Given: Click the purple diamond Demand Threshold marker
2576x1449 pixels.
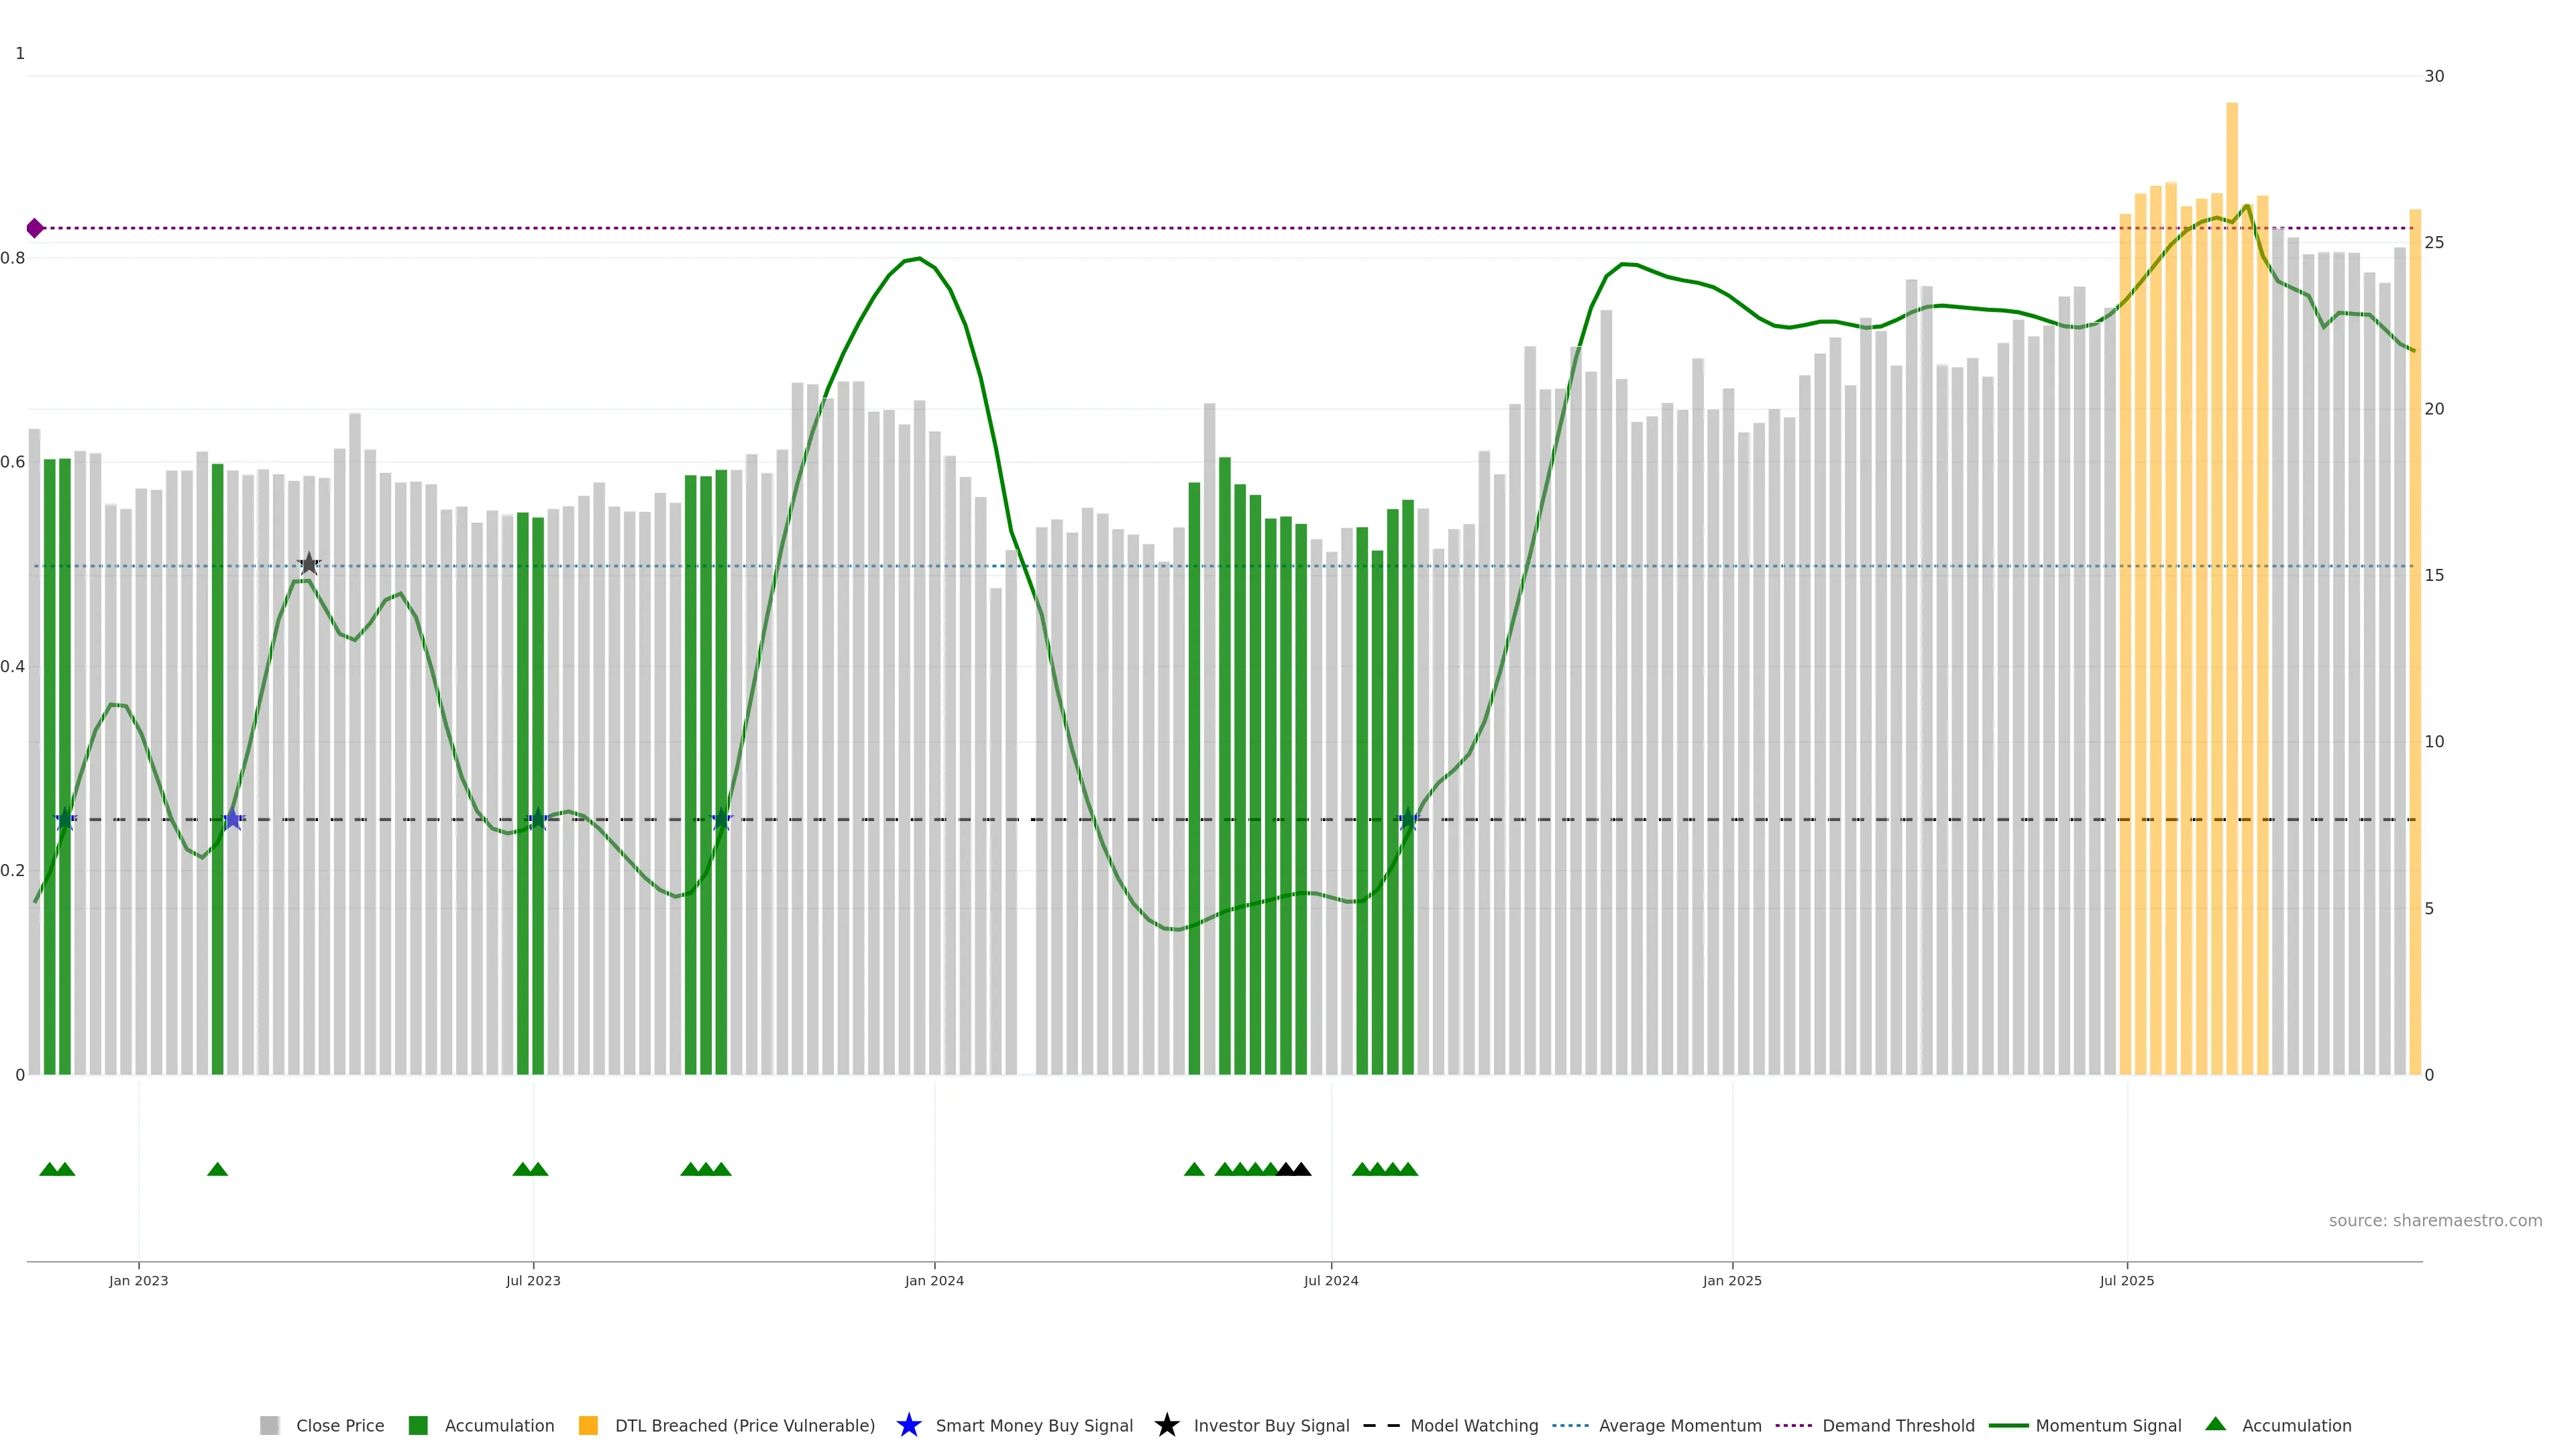Looking at the screenshot, I should [x=35, y=228].
